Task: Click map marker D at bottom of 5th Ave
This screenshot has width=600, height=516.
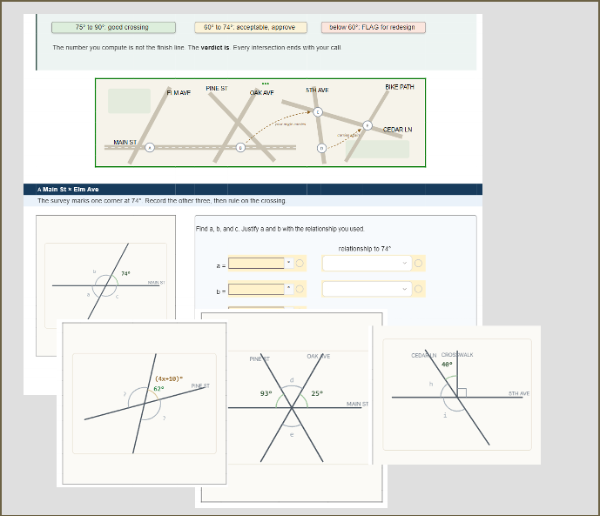Action: click(322, 148)
